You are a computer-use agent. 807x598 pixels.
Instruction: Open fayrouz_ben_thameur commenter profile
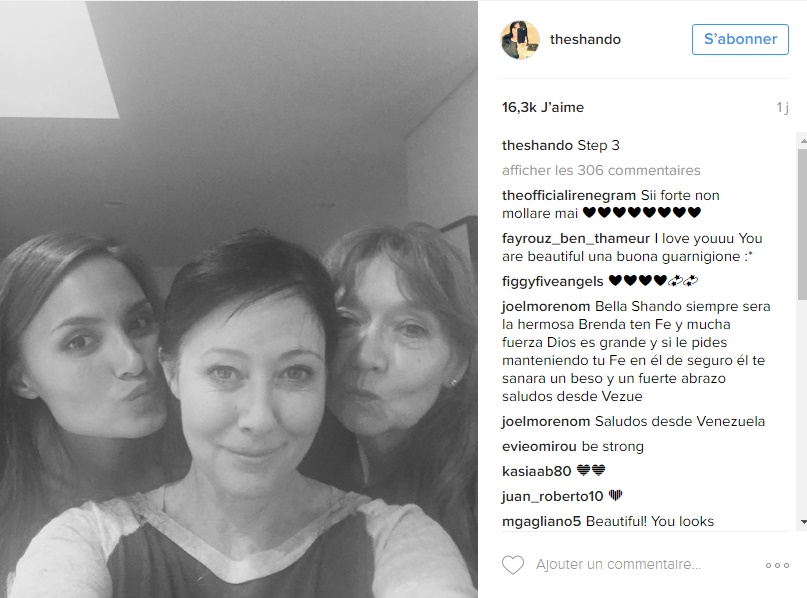click(575, 238)
